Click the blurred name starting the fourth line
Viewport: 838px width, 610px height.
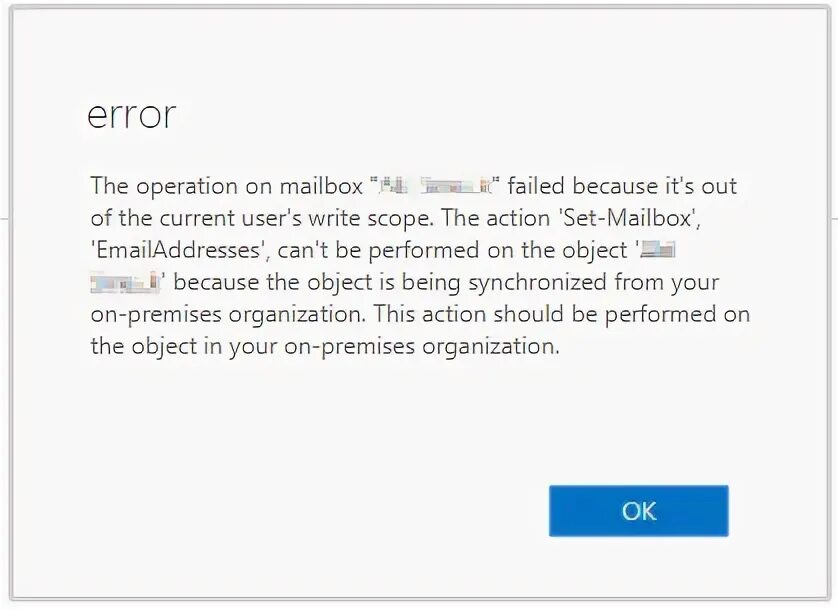coord(126,282)
